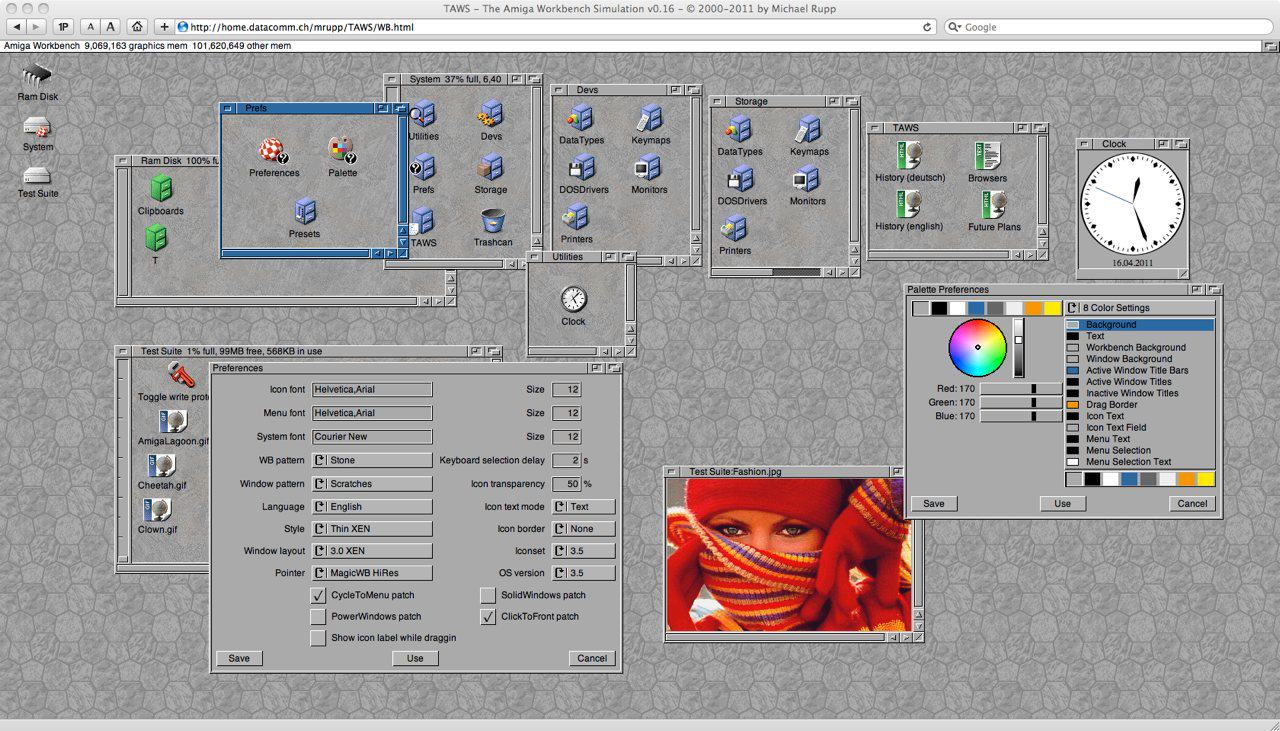Open the Browsers document in TAWS window

click(987, 157)
